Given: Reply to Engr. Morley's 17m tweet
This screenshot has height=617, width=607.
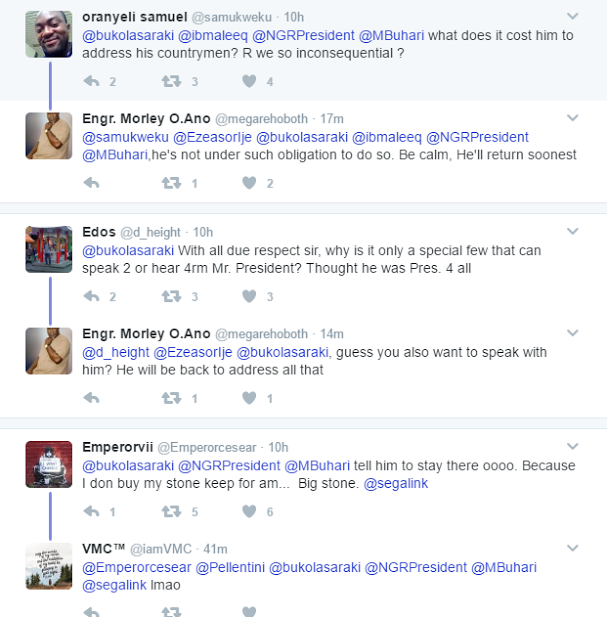Looking at the screenshot, I should pyautogui.click(x=91, y=183).
